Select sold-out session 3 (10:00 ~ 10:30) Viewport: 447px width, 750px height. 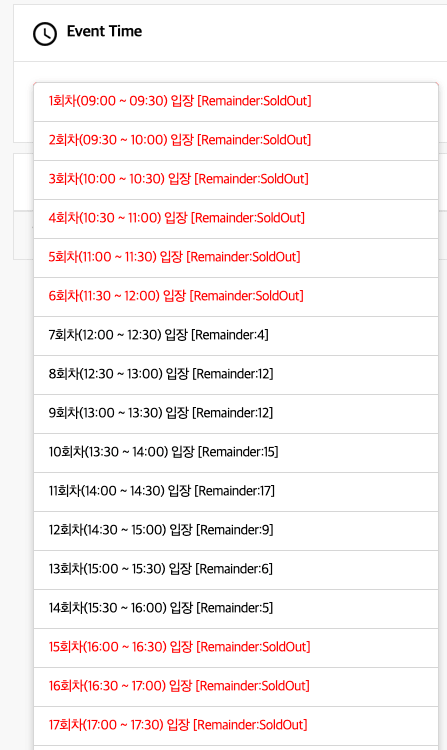point(236,180)
